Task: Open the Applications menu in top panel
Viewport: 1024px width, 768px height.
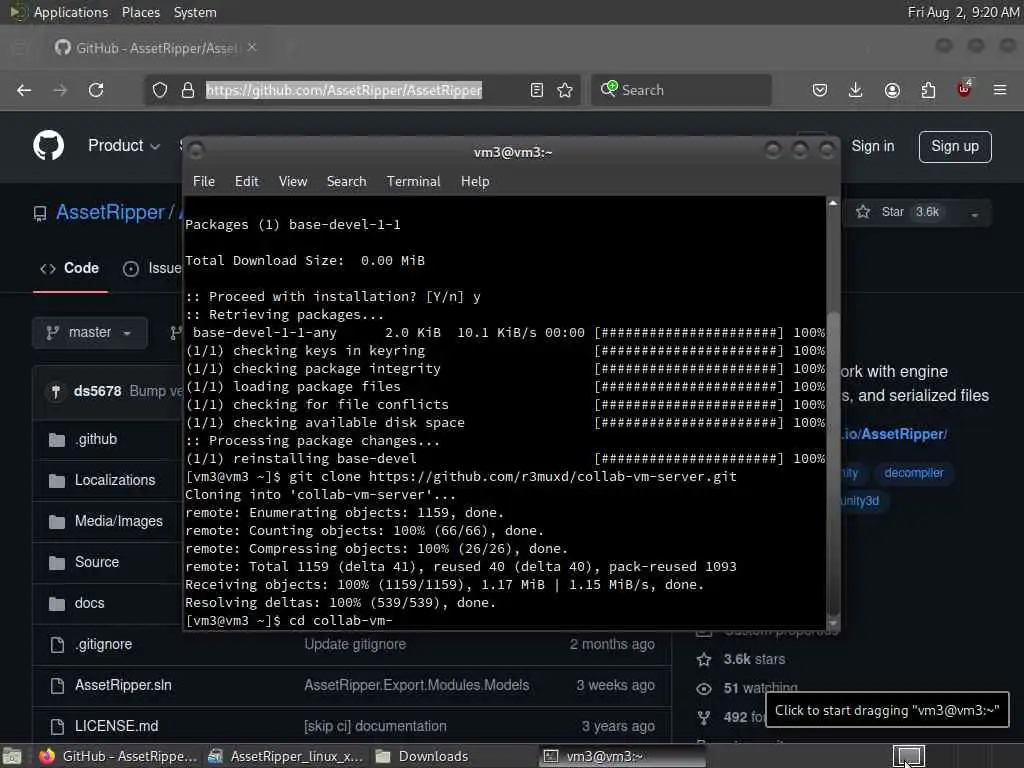Action: 71,12
